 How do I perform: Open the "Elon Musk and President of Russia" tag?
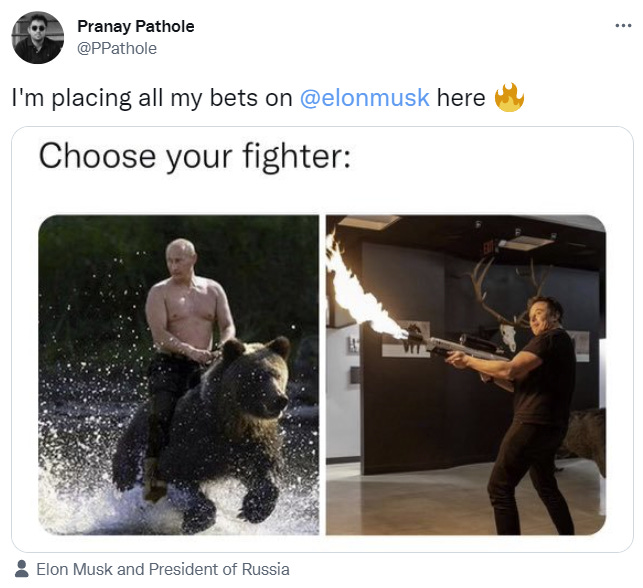click(163, 569)
